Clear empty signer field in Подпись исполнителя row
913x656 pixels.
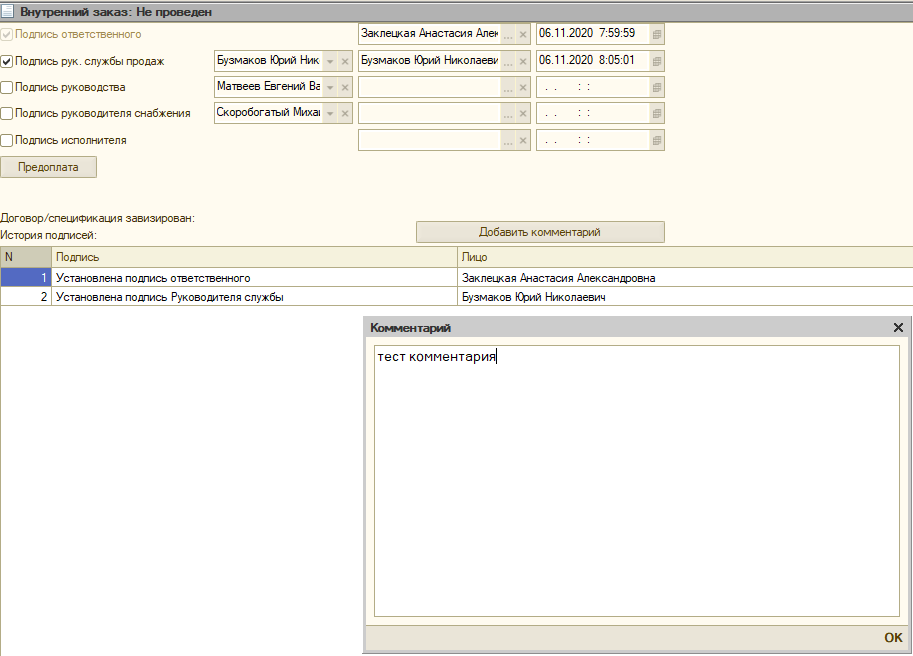523,140
